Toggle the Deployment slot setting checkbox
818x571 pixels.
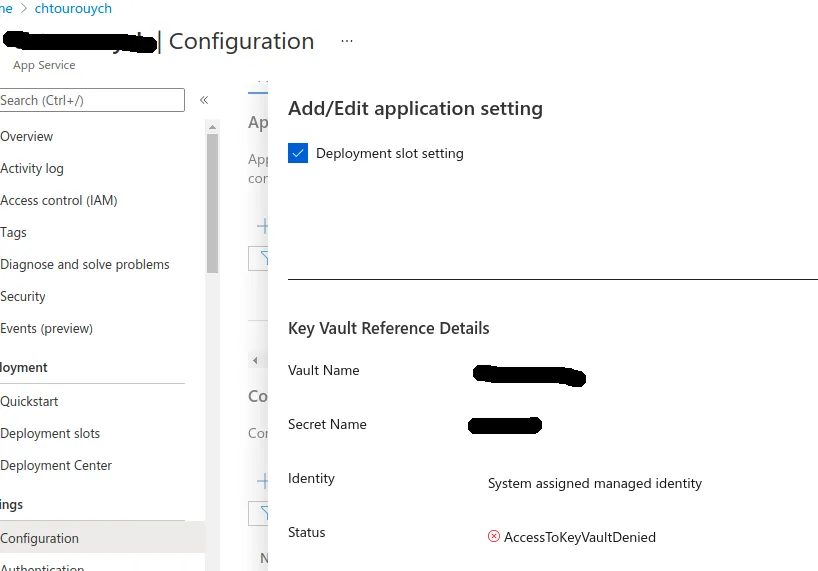[298, 153]
